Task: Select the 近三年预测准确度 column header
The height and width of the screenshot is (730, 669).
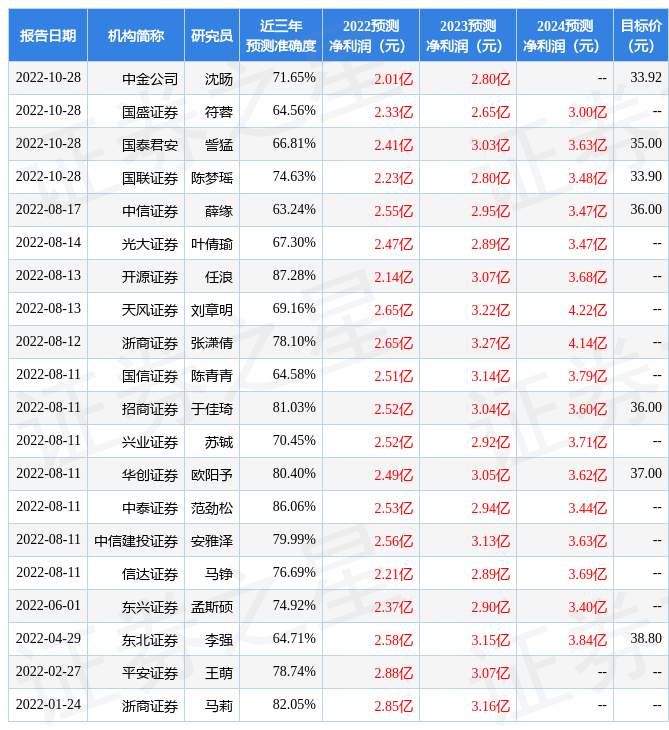Action: 281,35
